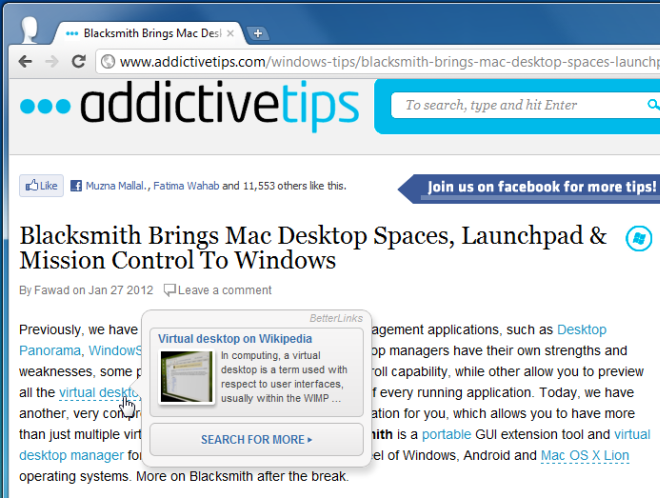The width and height of the screenshot is (660, 498).
Task: Click the article headline Blacksmith Brings Mac
Action: (x=313, y=248)
